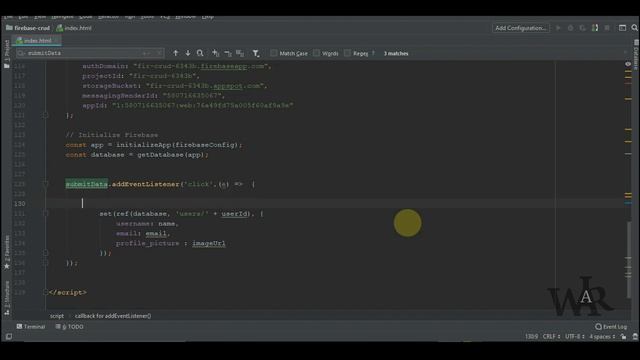Click callback for addEventListener() breadcrumb
This screenshot has width=640, height=360.
point(113,316)
